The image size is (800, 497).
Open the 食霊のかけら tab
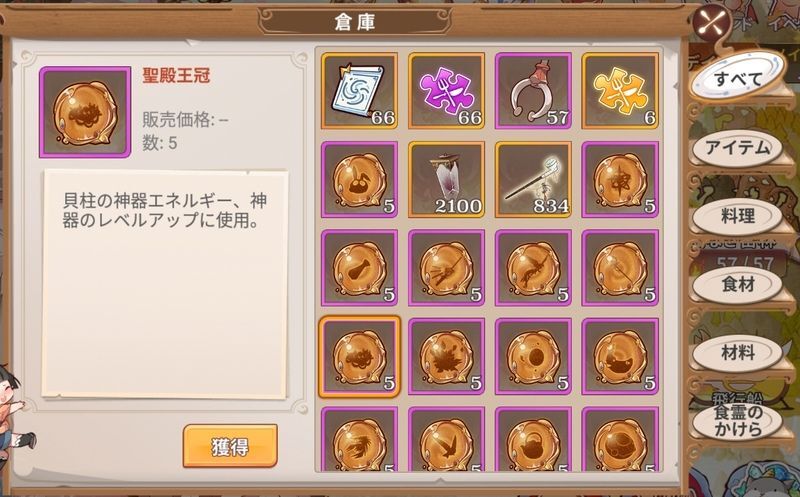click(737, 421)
